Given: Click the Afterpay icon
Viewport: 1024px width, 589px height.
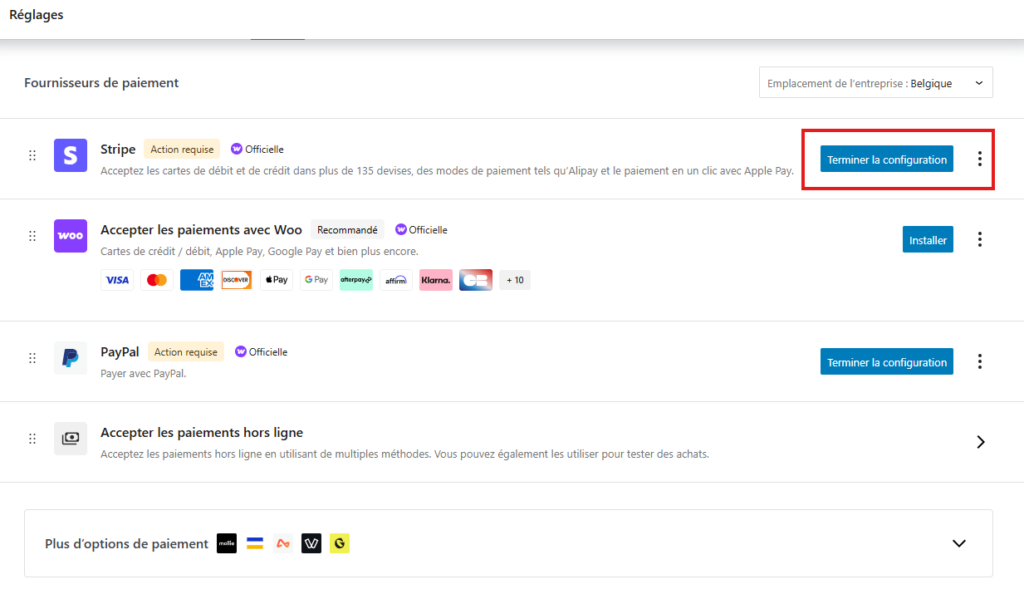Looking at the screenshot, I should (356, 280).
